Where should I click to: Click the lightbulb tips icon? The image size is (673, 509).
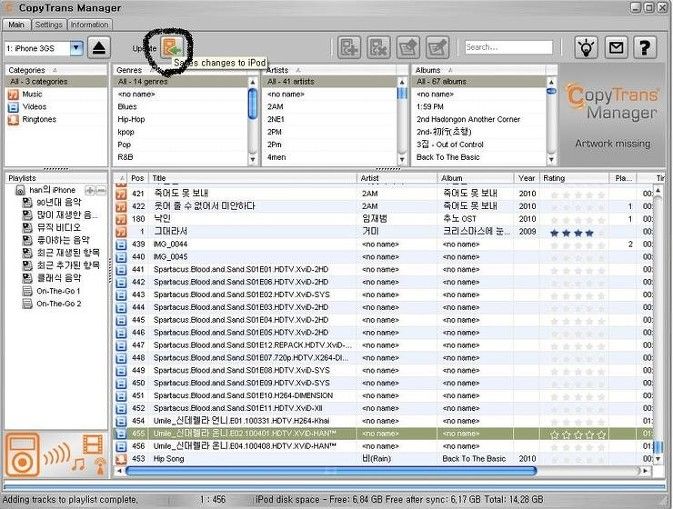586,47
